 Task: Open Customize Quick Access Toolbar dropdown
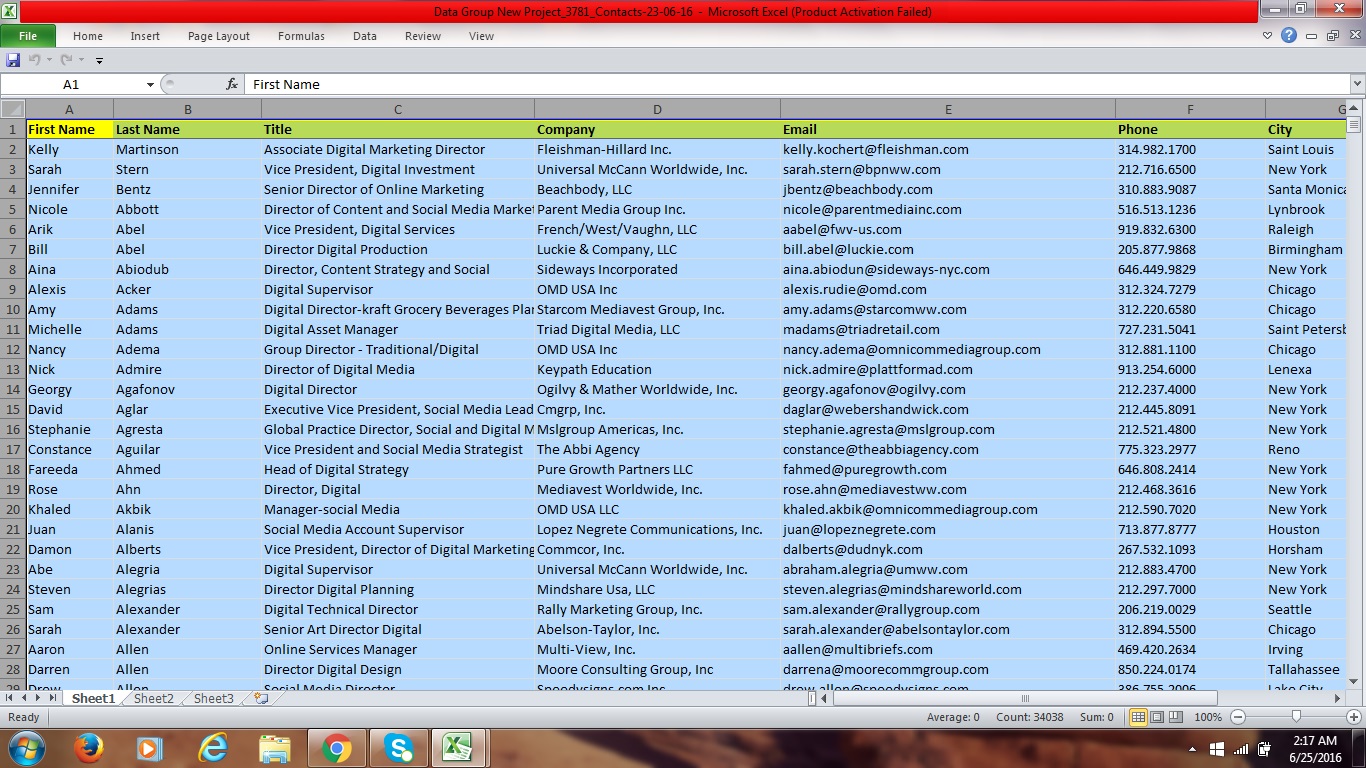pos(99,61)
